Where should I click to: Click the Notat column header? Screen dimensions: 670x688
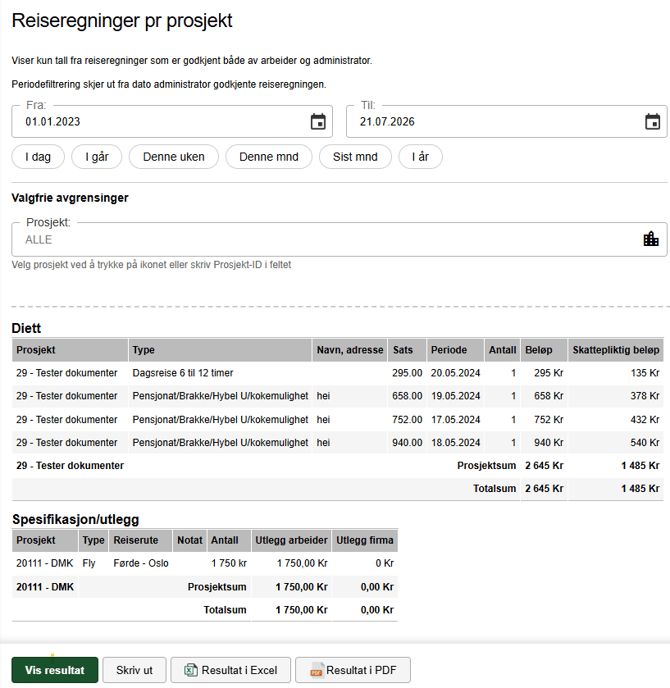coord(190,540)
